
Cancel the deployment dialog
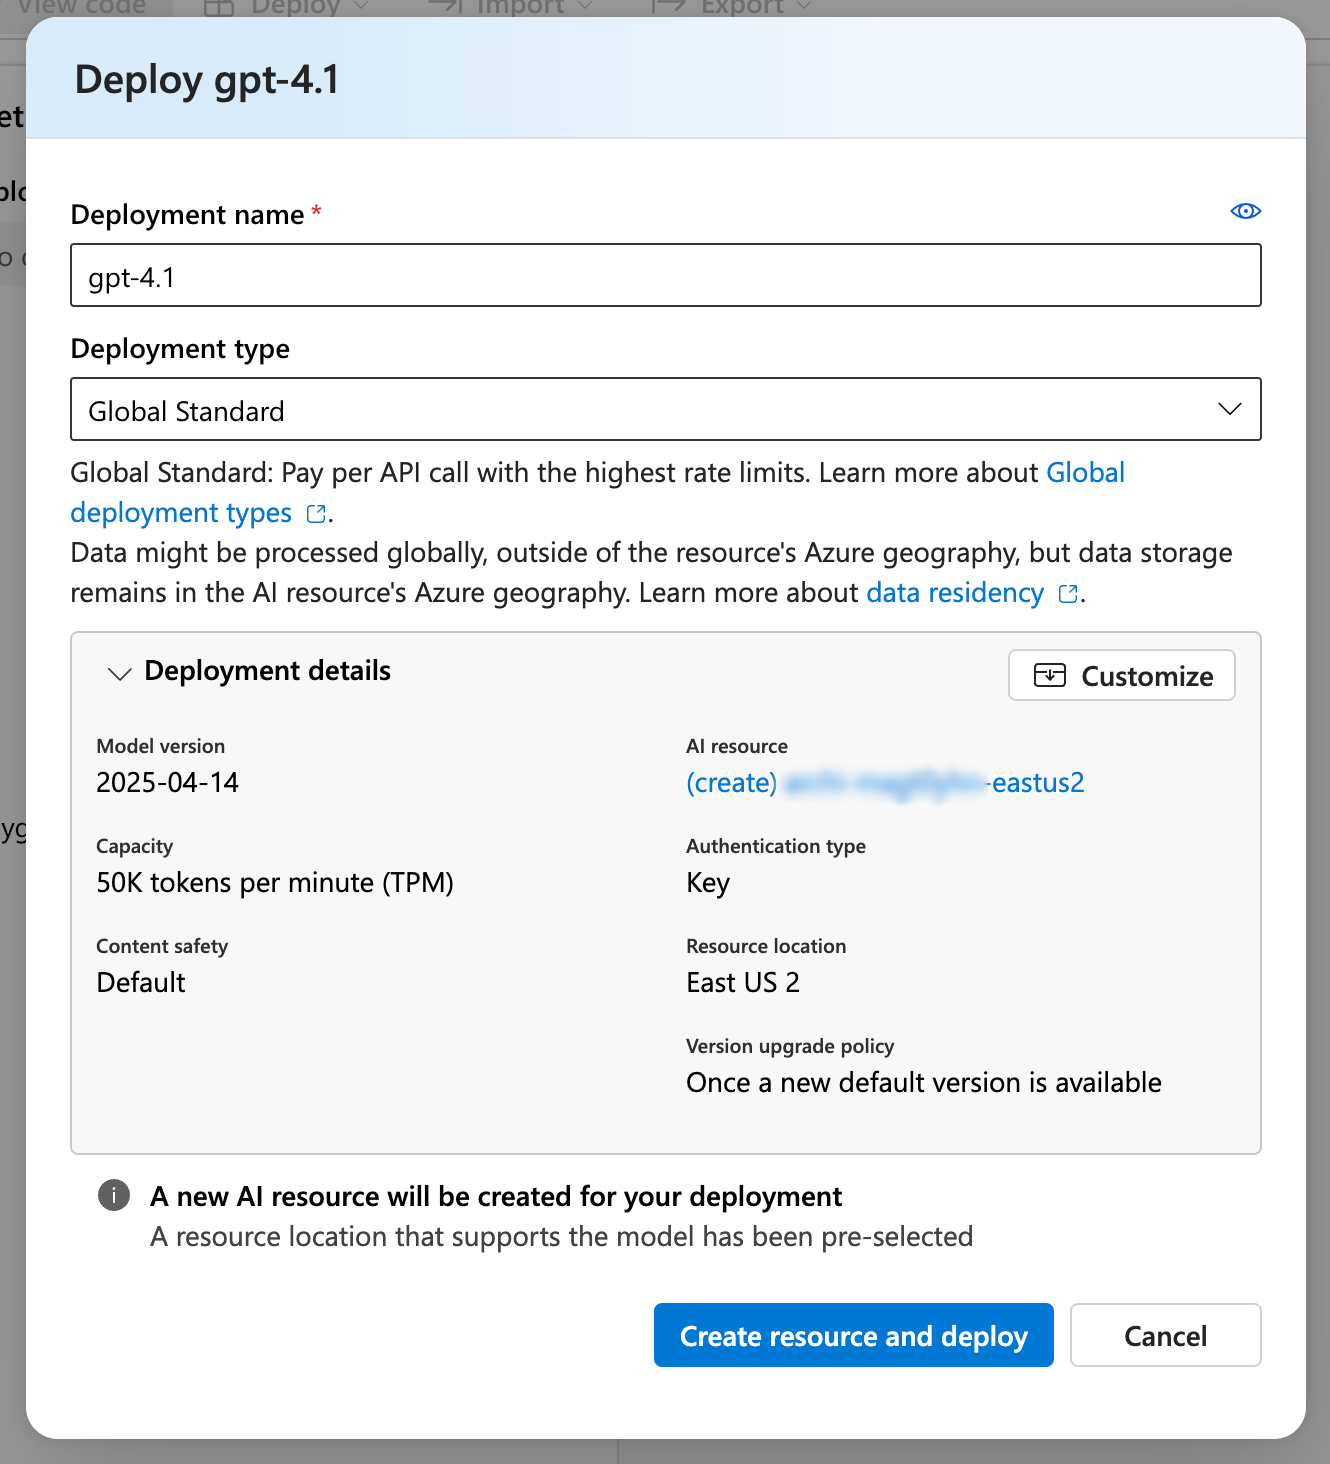coord(1166,1335)
